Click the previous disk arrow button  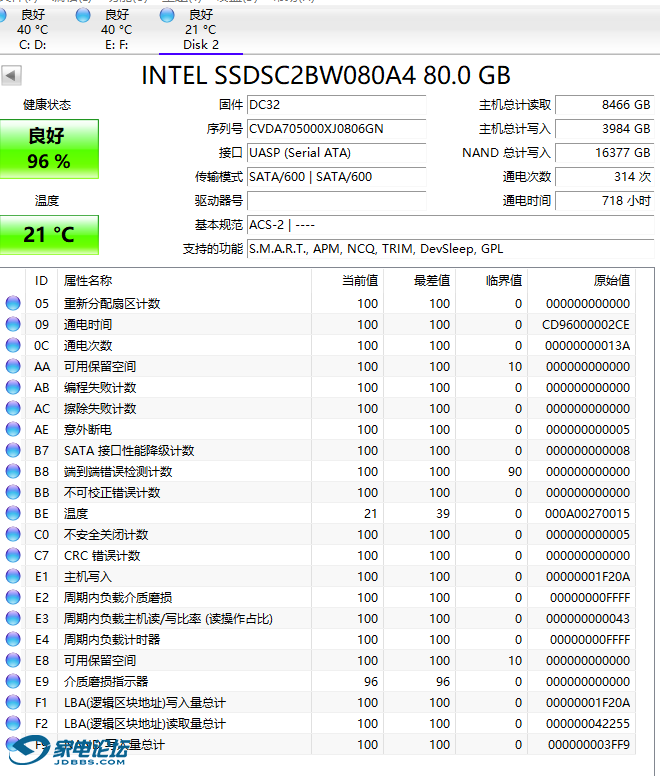point(11,76)
